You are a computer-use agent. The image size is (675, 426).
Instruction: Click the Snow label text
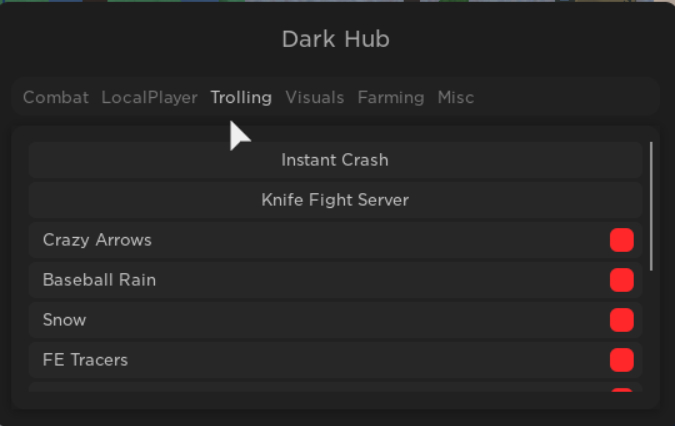[x=65, y=320]
